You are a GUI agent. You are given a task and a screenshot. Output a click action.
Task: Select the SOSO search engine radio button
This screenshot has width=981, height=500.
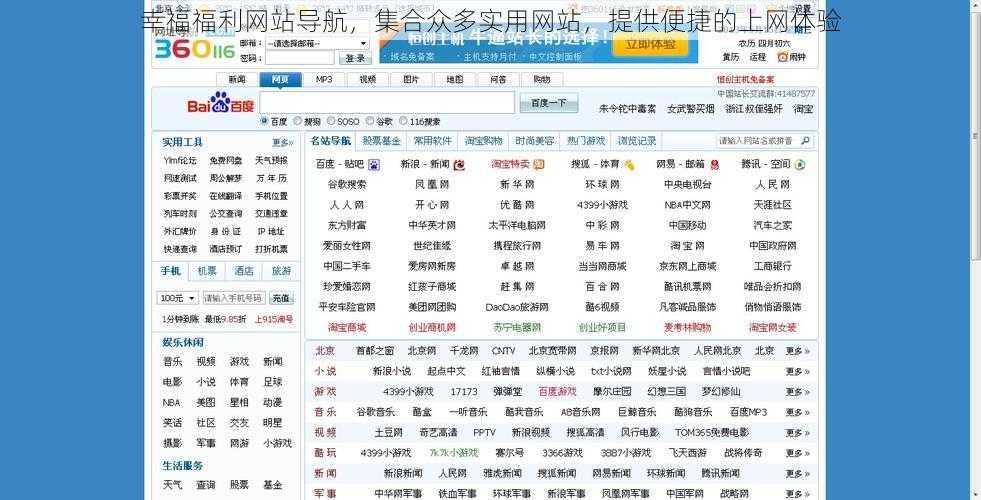[x=332, y=121]
